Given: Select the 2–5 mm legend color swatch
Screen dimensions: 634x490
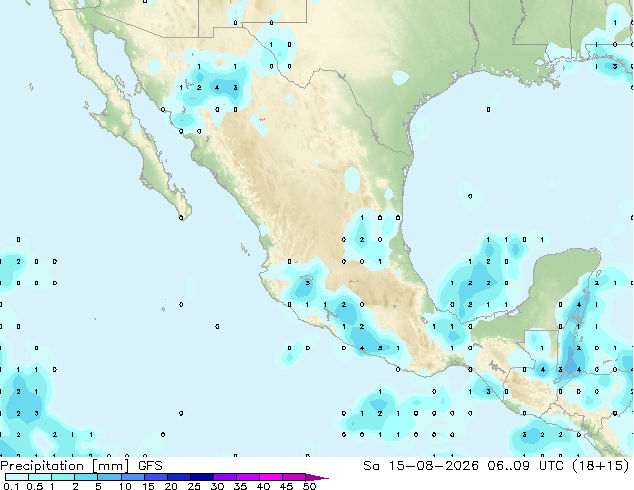Looking at the screenshot, I should click(86, 477).
